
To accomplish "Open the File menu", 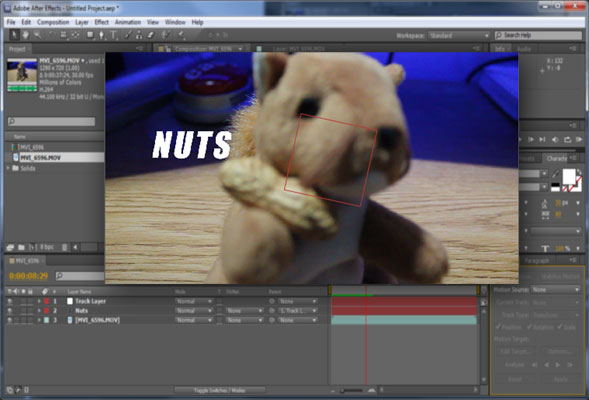I will (x=11, y=22).
